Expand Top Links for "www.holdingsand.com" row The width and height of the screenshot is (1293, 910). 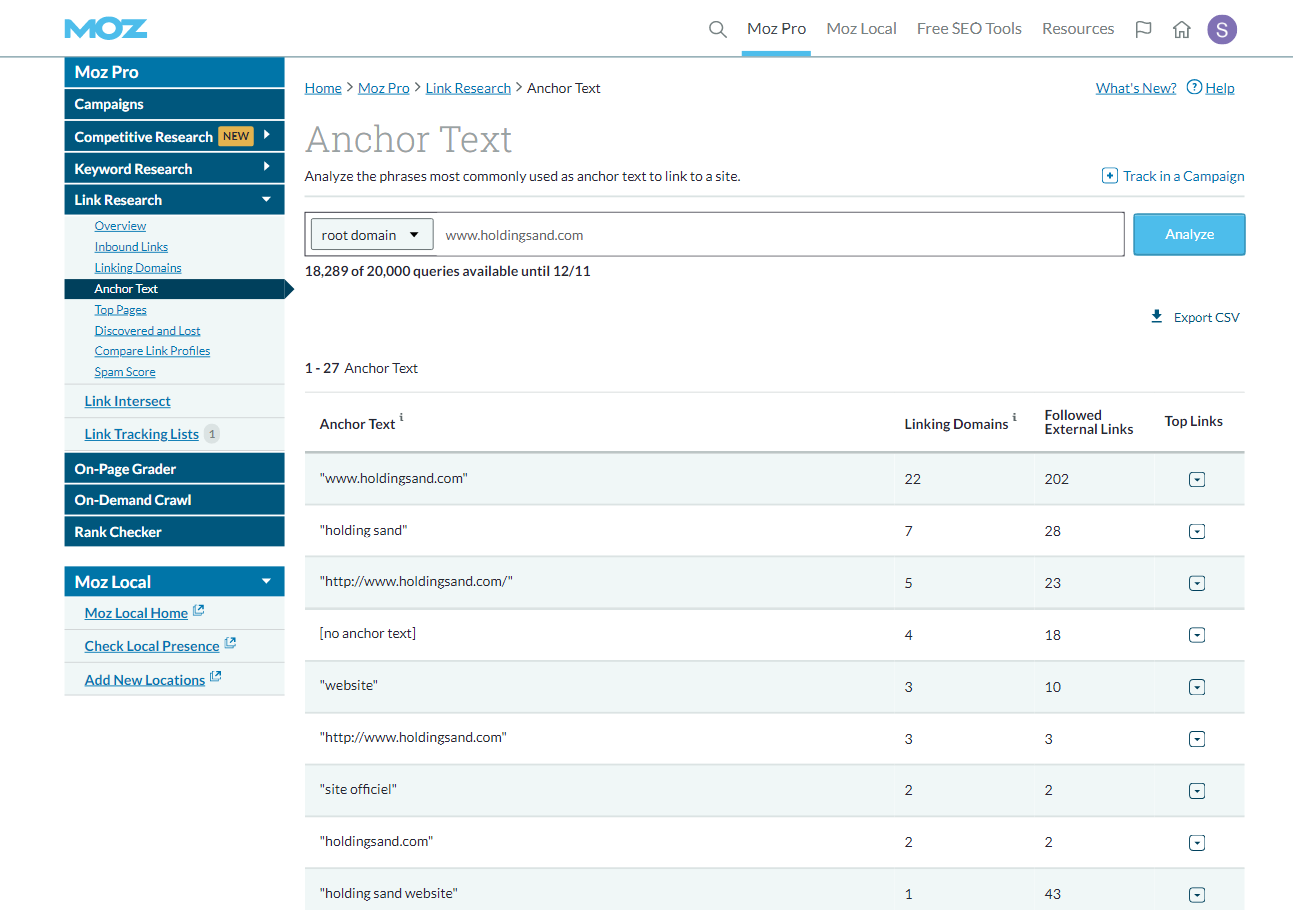pyautogui.click(x=1196, y=479)
